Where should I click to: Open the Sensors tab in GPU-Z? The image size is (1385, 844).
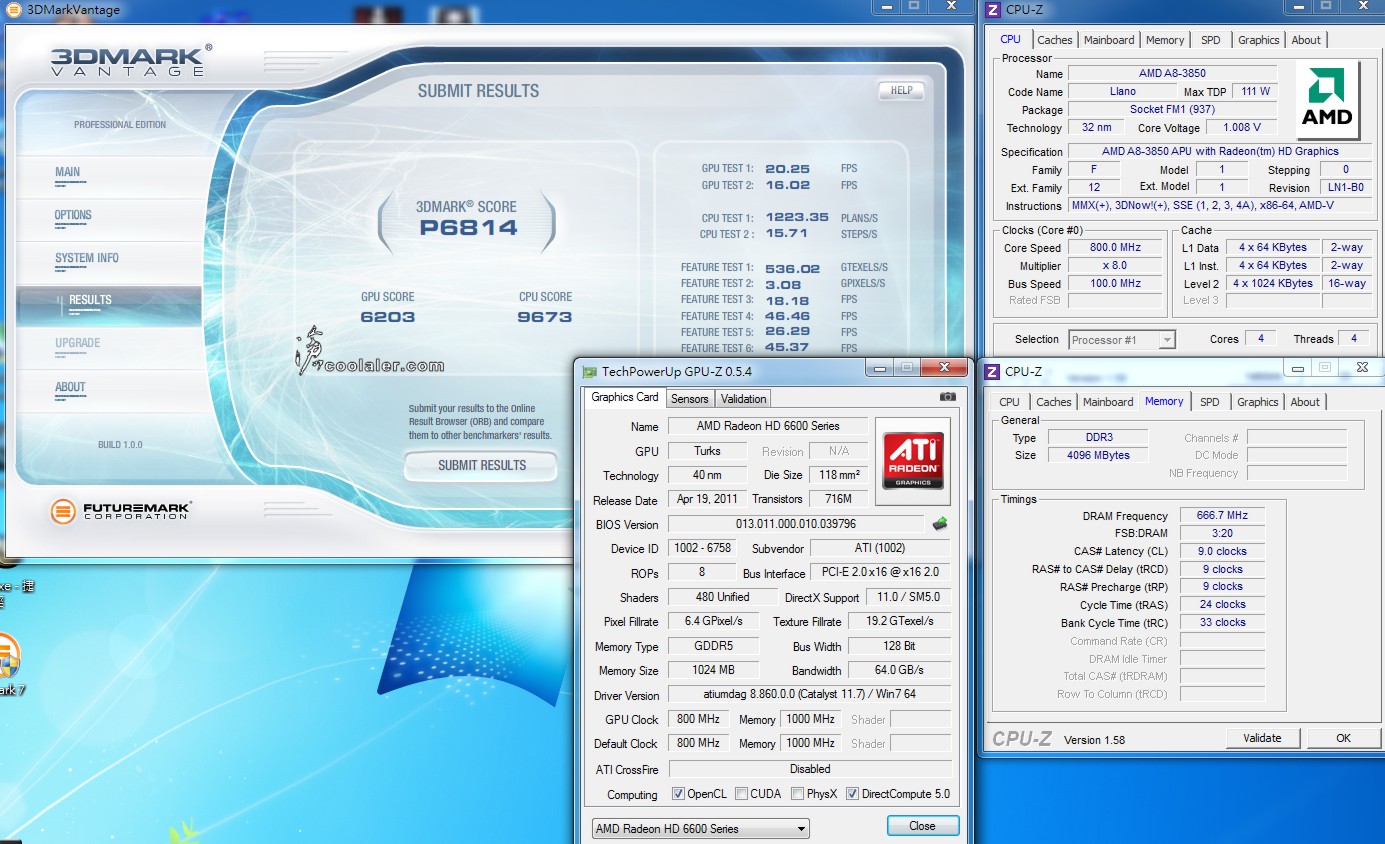[689, 398]
